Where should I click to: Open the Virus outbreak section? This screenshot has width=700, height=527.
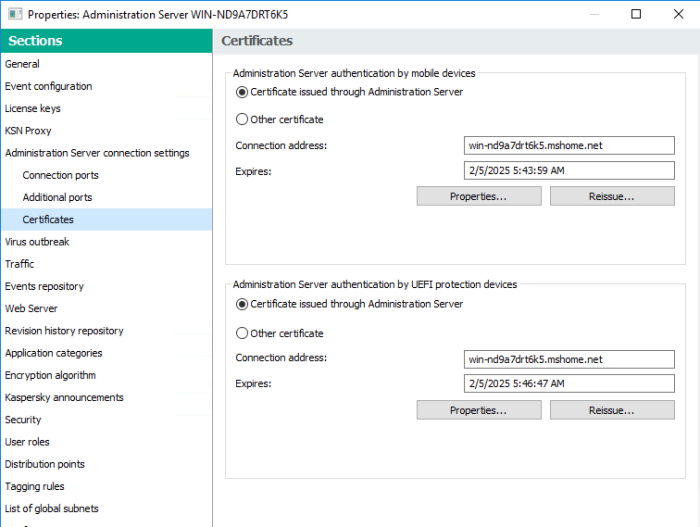pyautogui.click(x=37, y=242)
